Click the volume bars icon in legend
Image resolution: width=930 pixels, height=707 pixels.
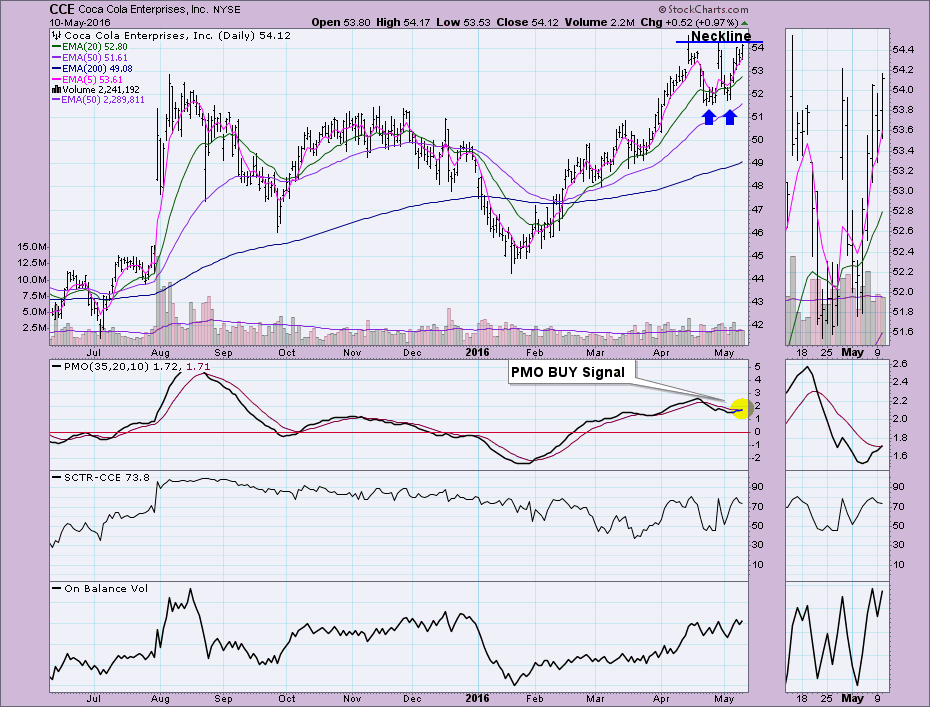54,89
